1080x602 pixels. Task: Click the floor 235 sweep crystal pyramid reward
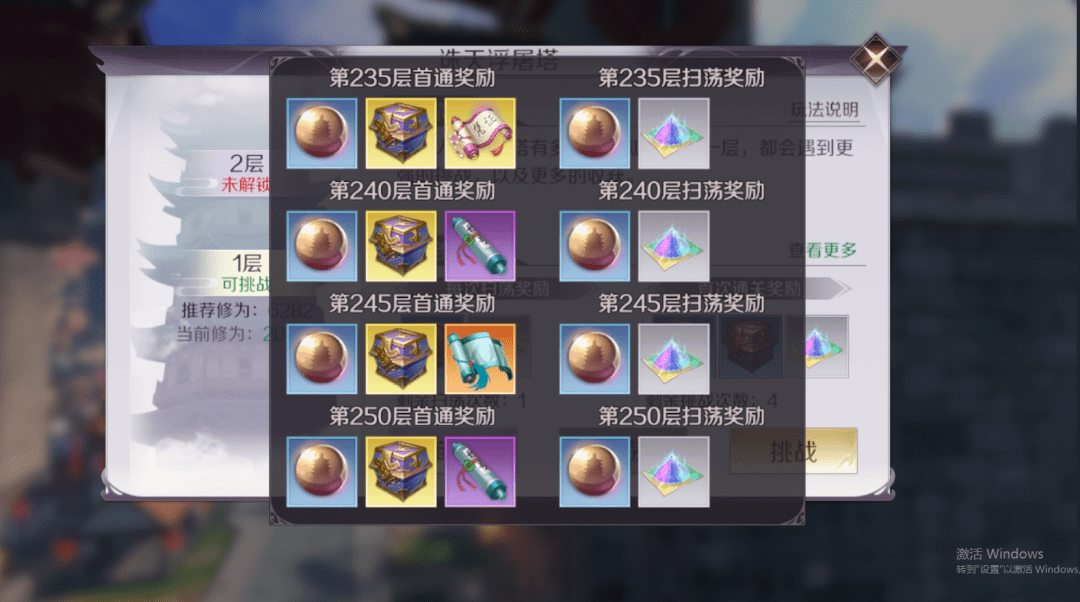[674, 134]
